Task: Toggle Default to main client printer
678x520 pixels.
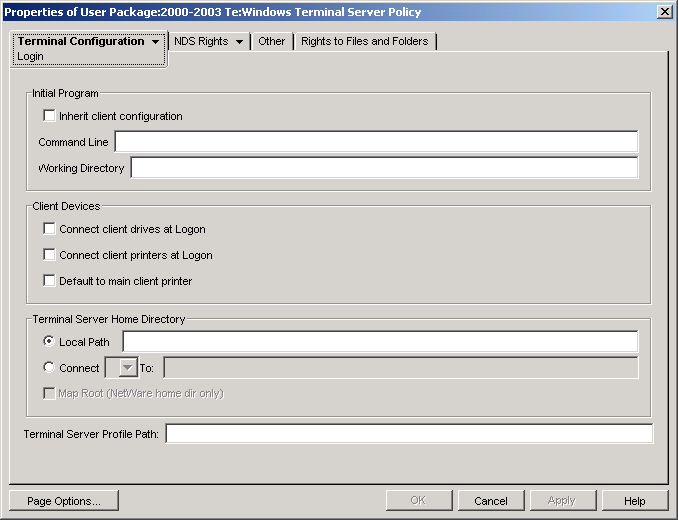Action: click(x=49, y=281)
